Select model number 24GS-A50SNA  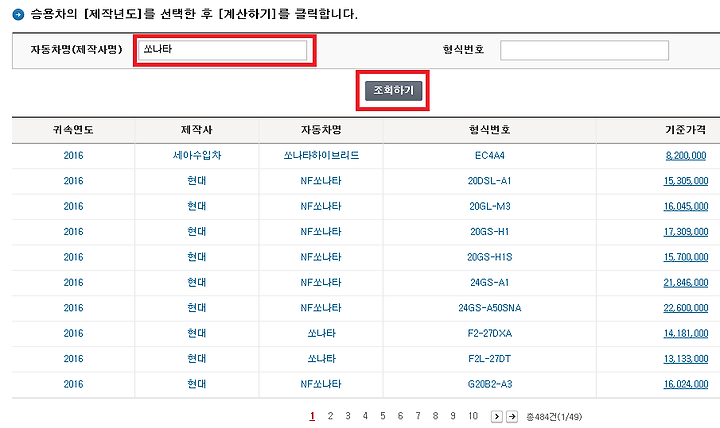click(489, 308)
